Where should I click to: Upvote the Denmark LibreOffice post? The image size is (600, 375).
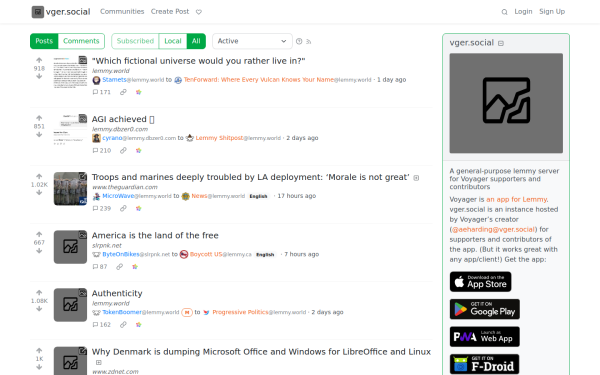point(39,351)
